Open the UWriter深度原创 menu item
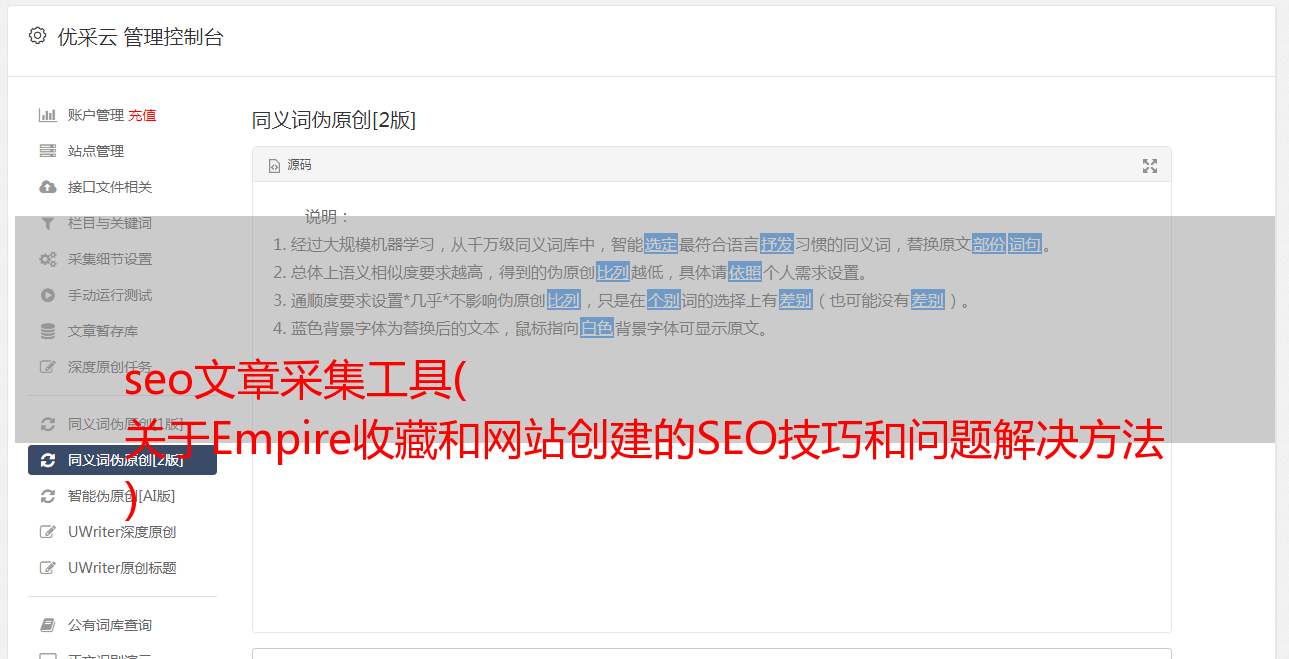Screen dimensions: 1289x659 (122, 532)
